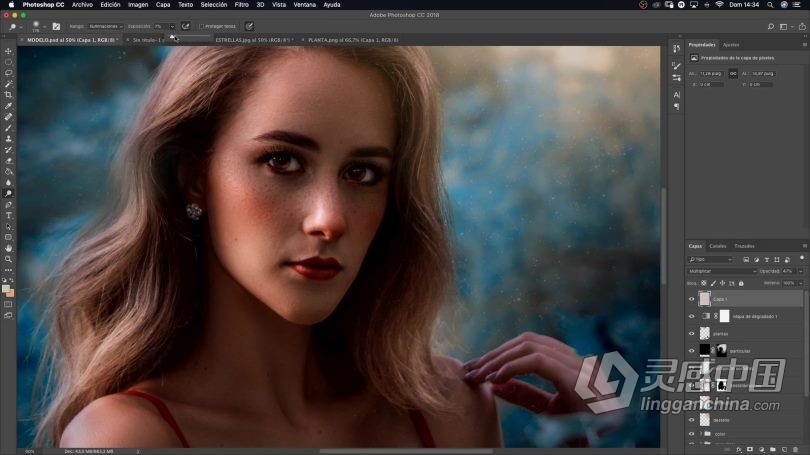Select the Dodge tool
810x455 pixels.
[x=8, y=194]
